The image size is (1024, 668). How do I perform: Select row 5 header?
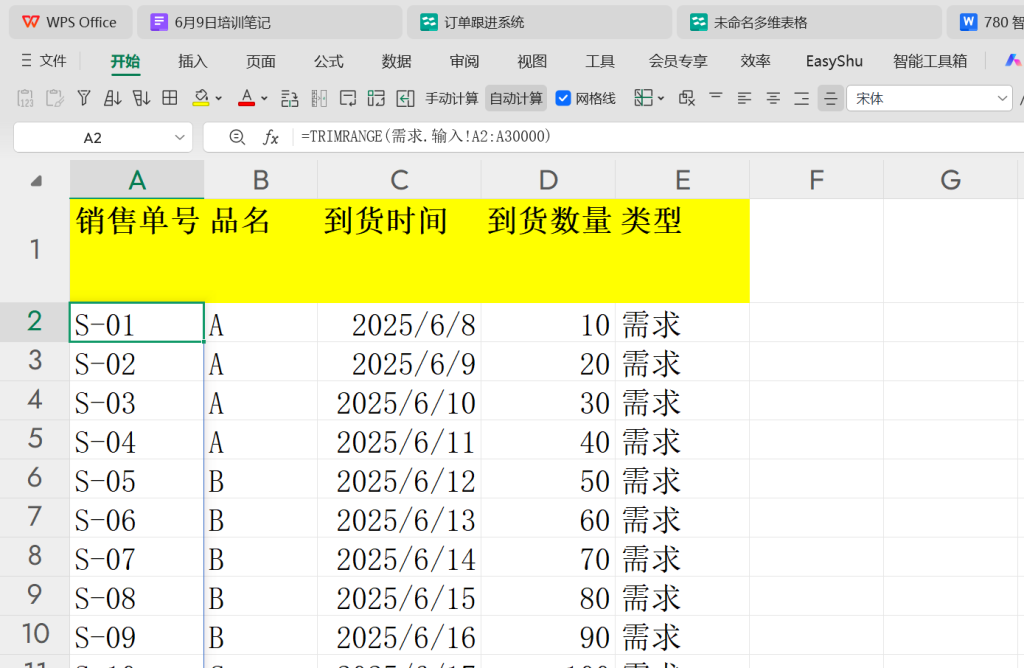(35, 439)
